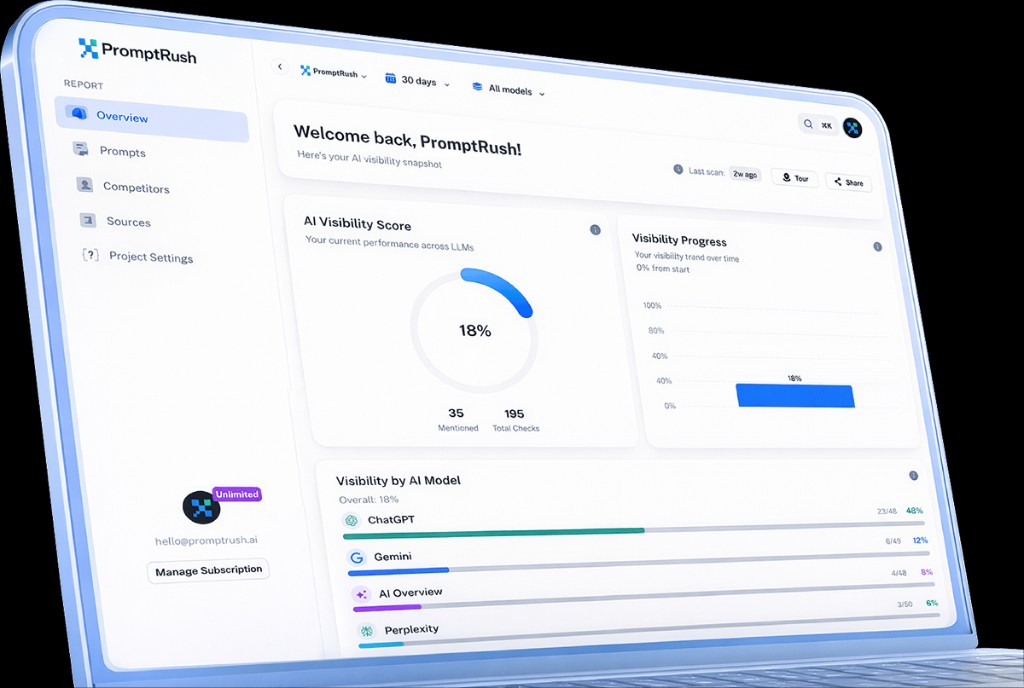
Task: Click the AI Overview purple progress bar
Action: click(x=387, y=608)
